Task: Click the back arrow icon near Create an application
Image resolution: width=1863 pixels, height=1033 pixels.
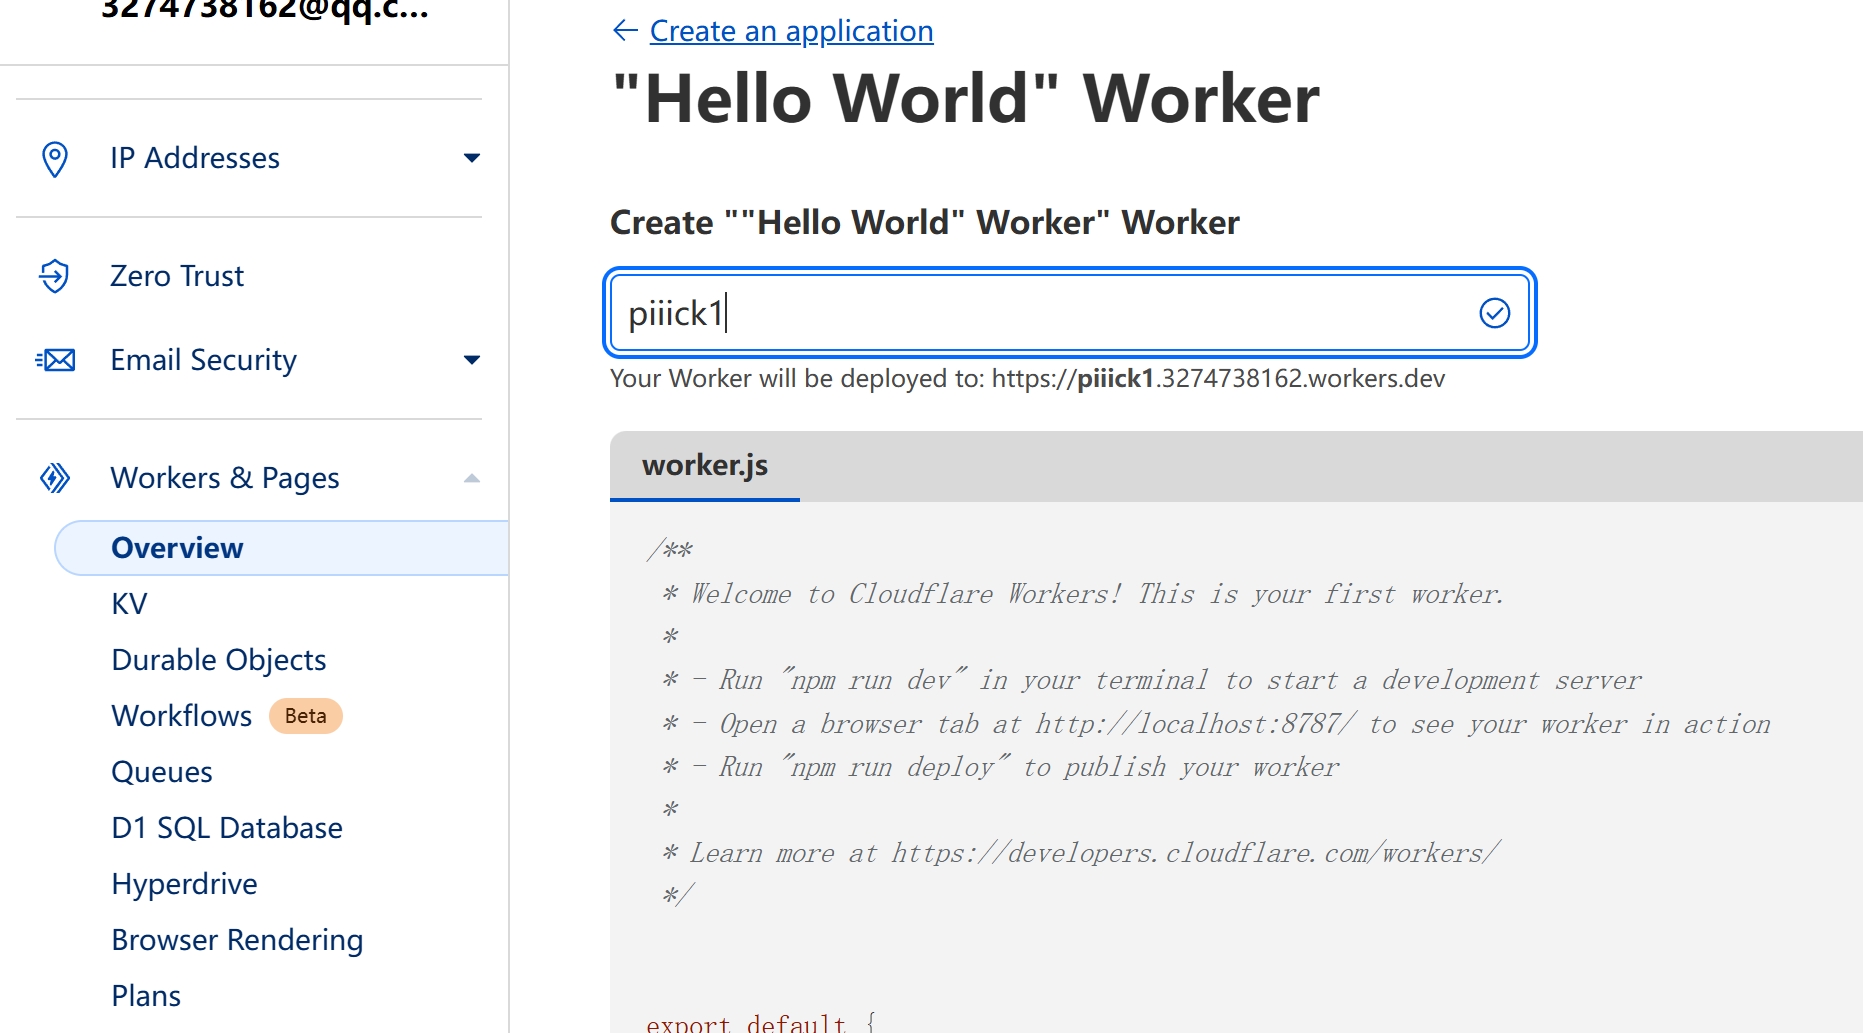Action: (625, 31)
